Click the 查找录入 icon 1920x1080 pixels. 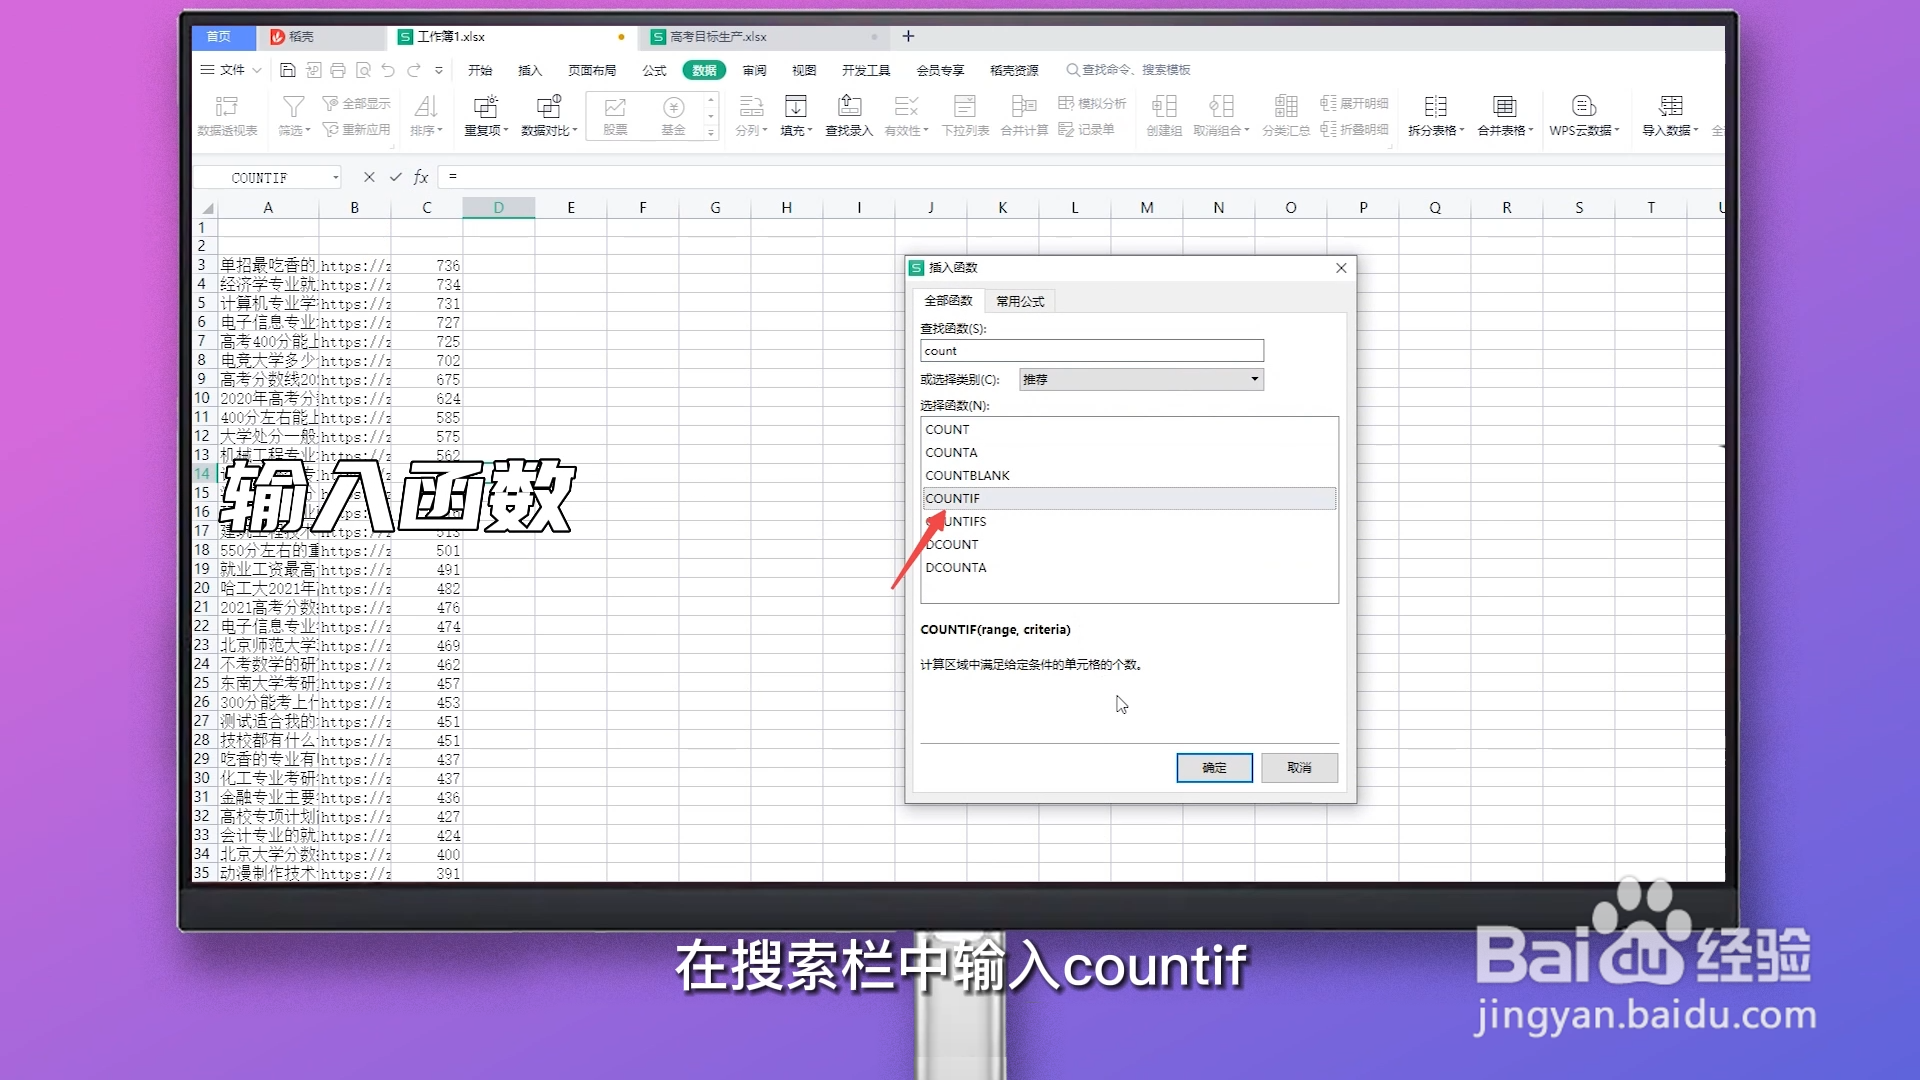tap(848, 115)
